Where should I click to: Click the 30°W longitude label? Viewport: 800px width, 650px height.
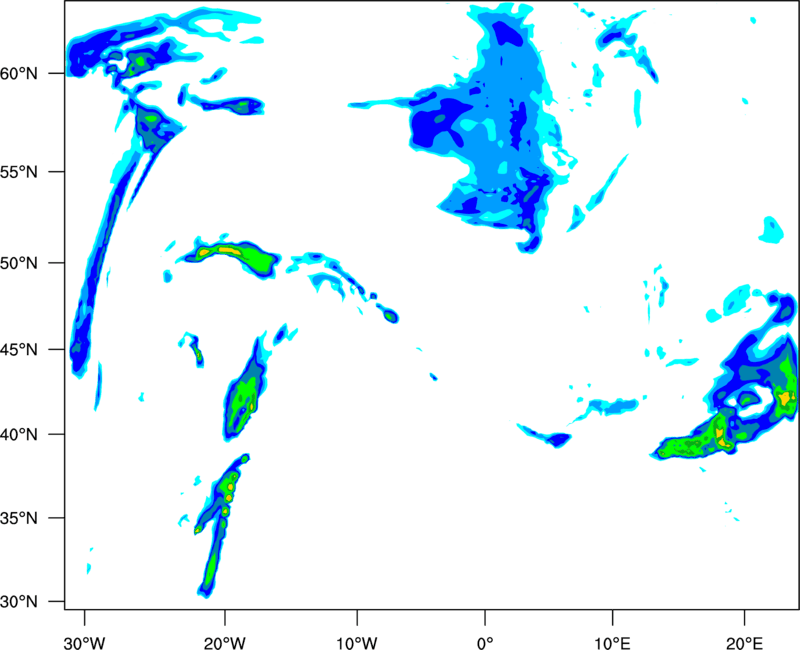click(85, 643)
